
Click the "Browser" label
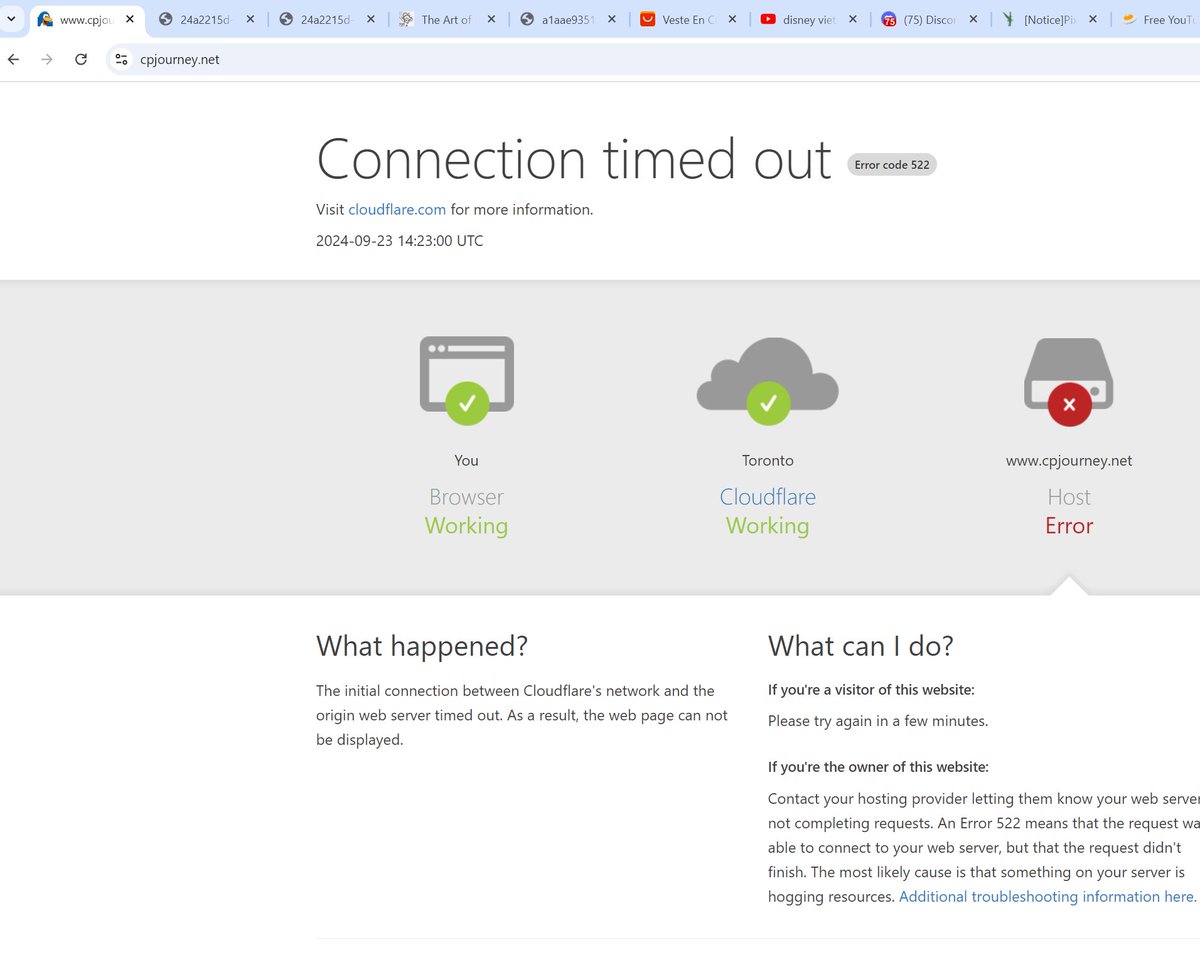pos(466,497)
